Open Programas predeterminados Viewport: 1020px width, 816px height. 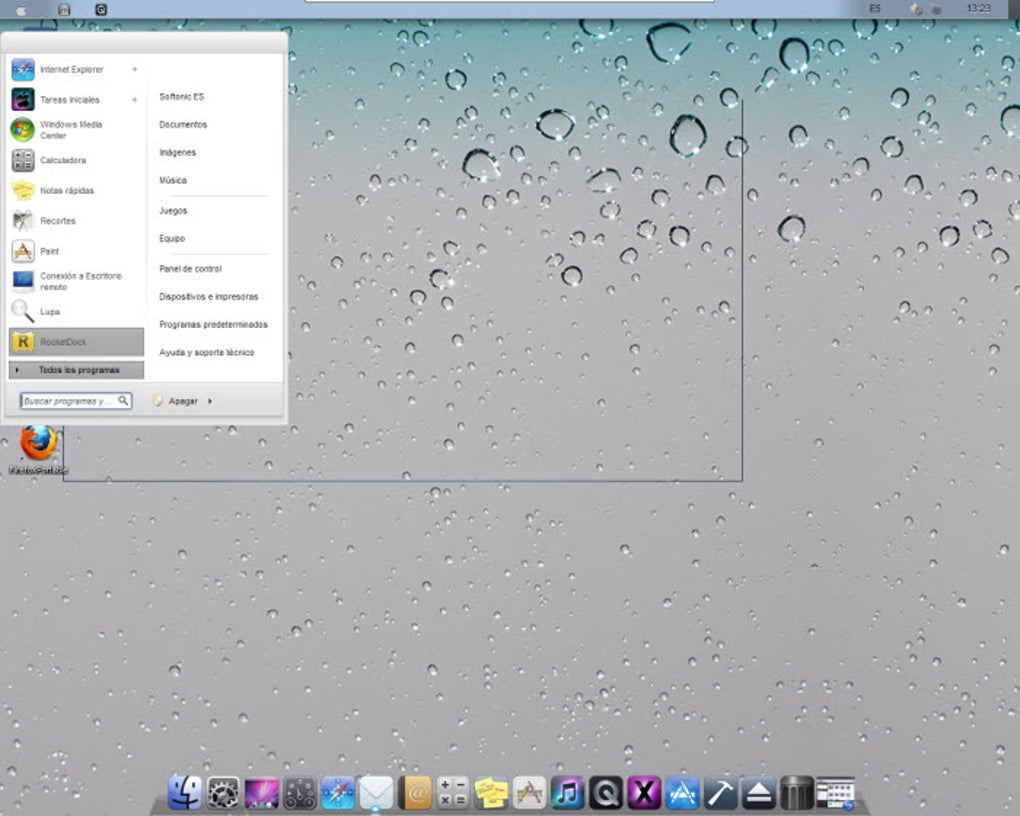tap(213, 325)
